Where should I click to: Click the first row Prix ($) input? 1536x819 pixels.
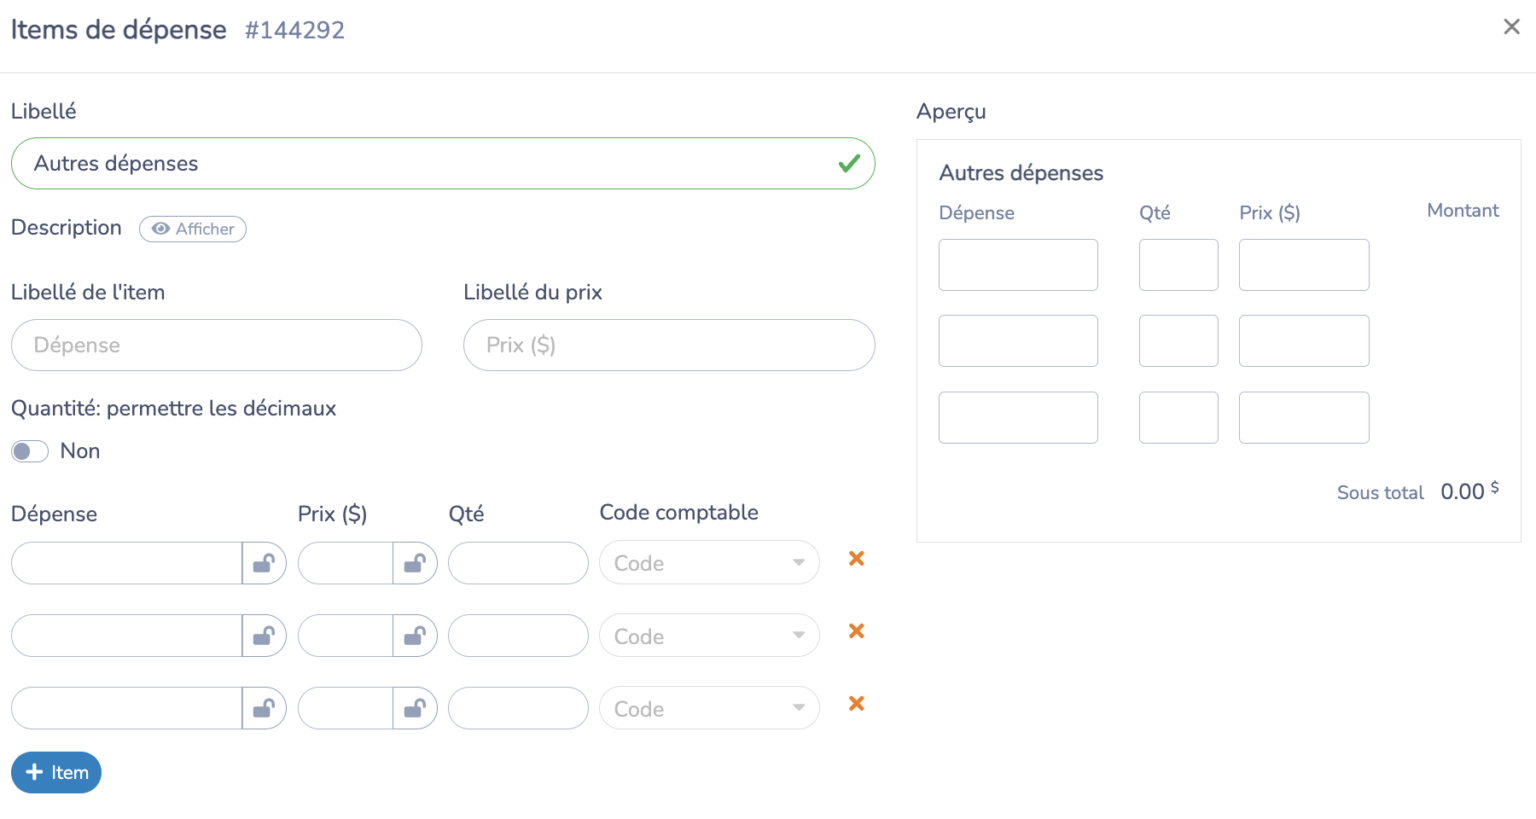[345, 563]
